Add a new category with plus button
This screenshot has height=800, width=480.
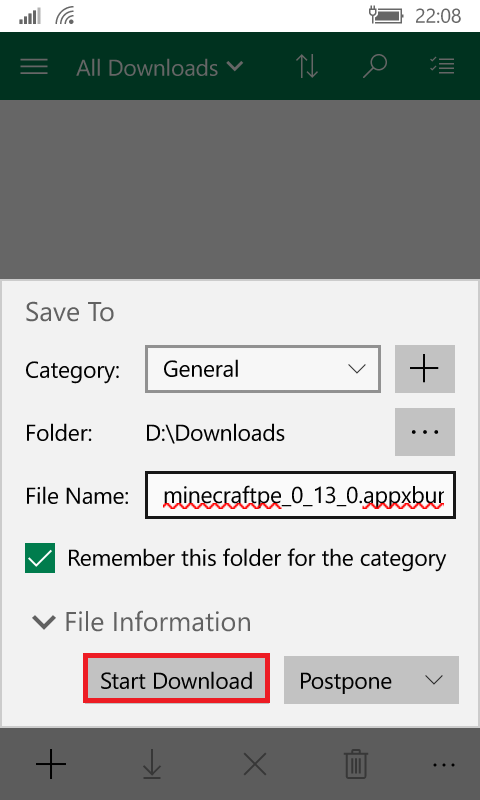425,369
